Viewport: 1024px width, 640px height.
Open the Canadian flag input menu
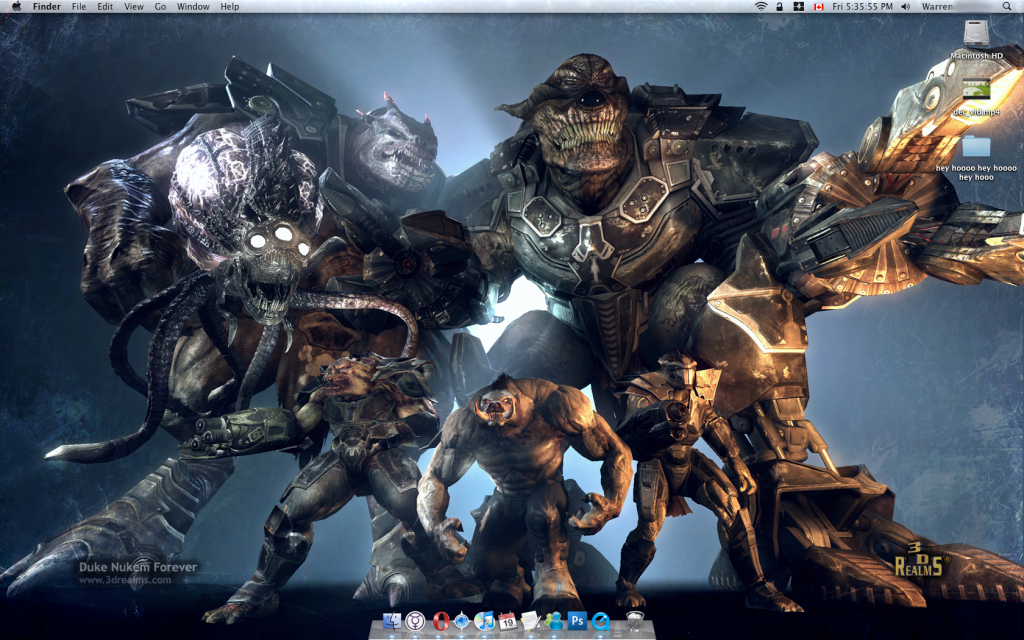tap(818, 7)
